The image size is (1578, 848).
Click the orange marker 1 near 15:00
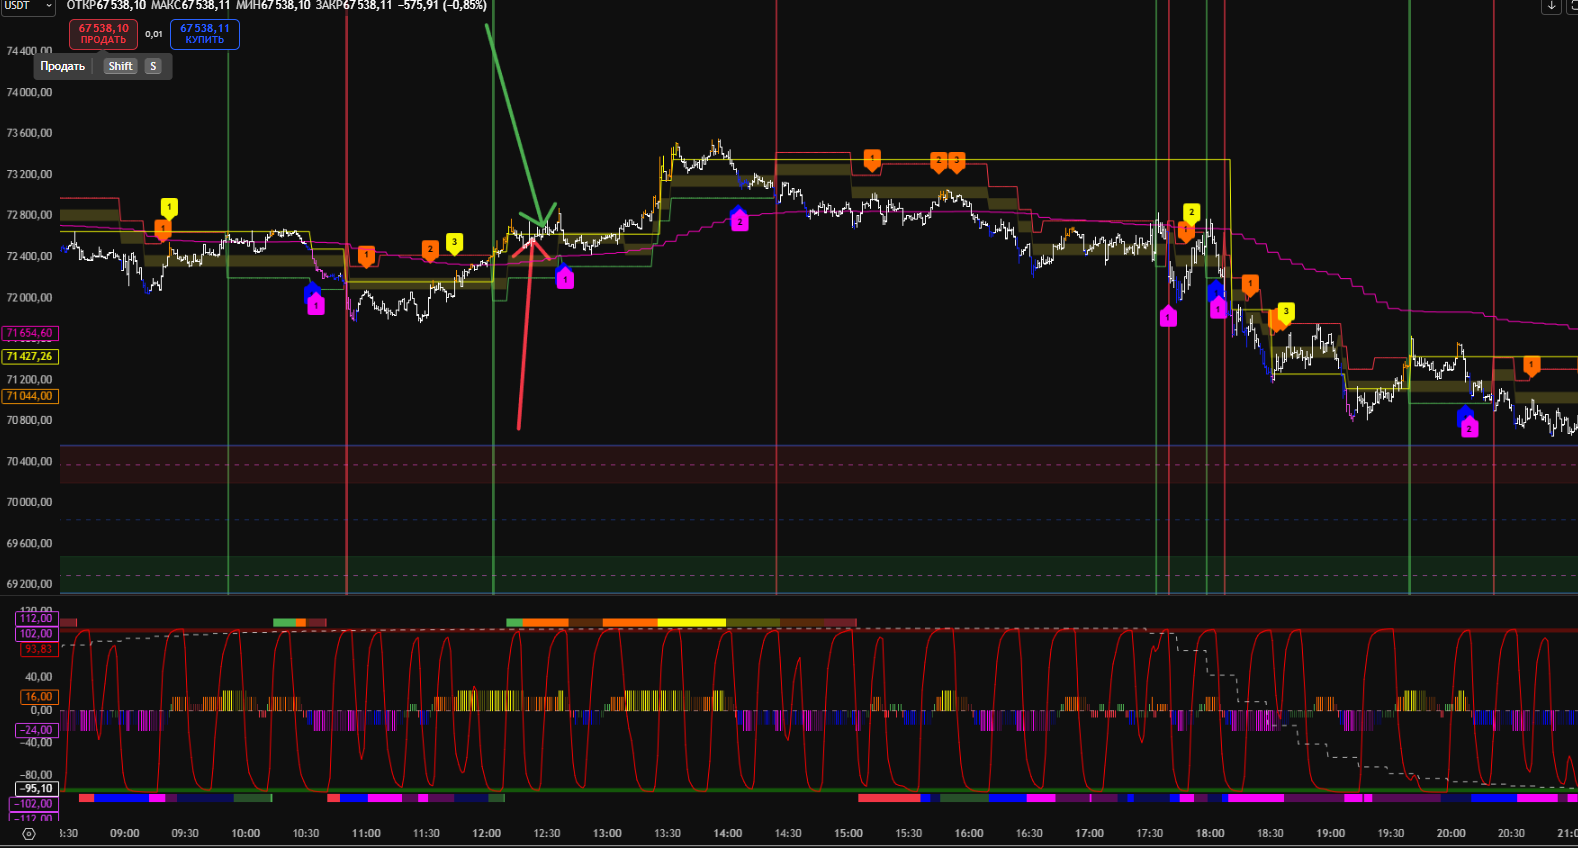(872, 159)
